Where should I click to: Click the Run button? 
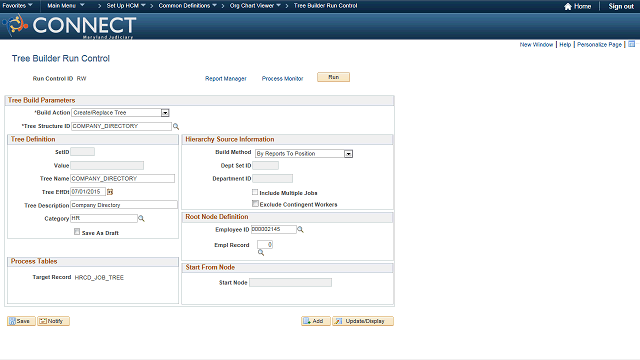coord(333,77)
